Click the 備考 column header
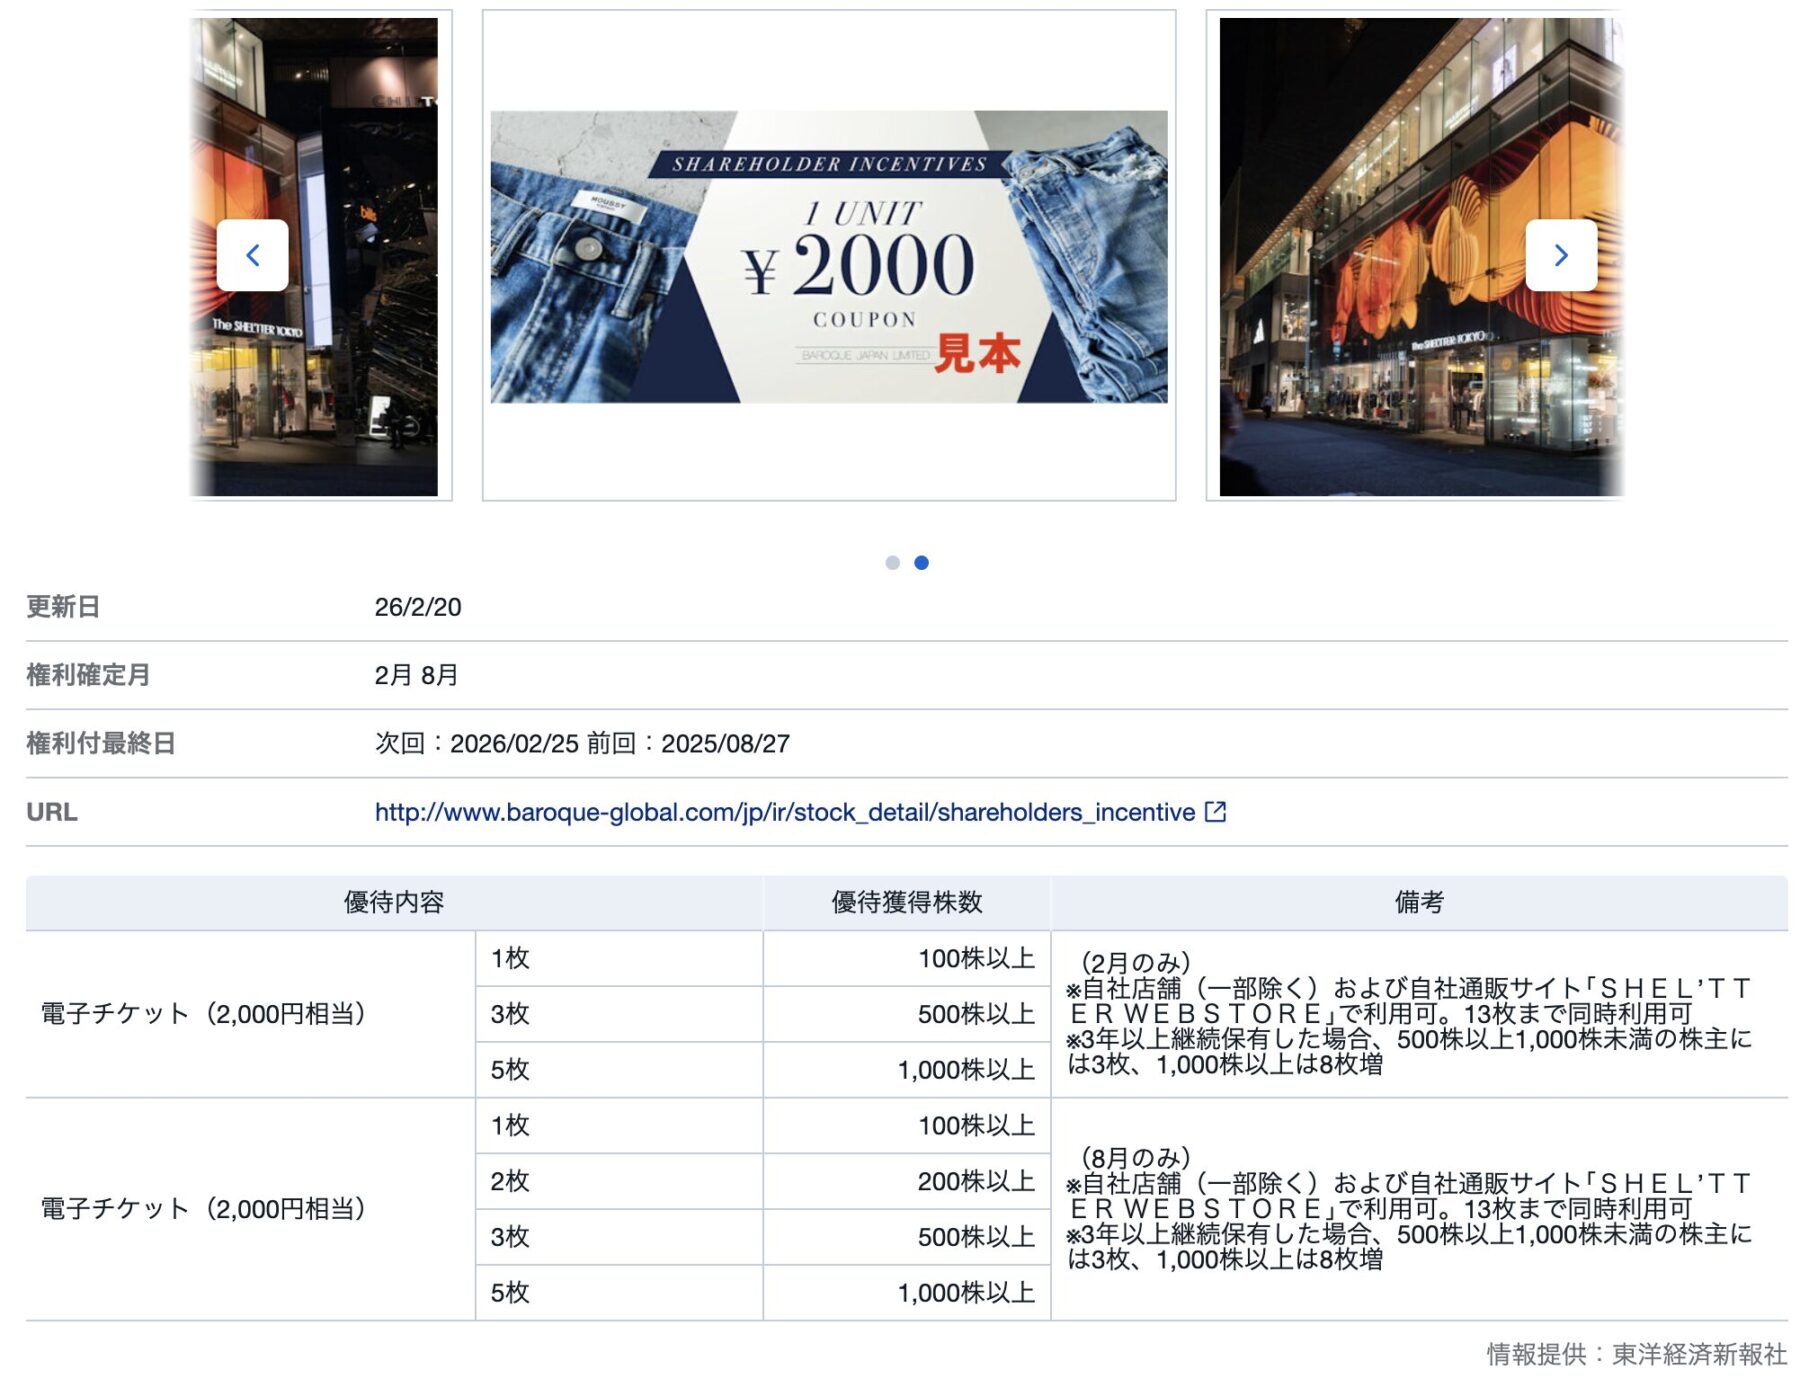Screen dimensions: 1800x1379 click(1418, 902)
